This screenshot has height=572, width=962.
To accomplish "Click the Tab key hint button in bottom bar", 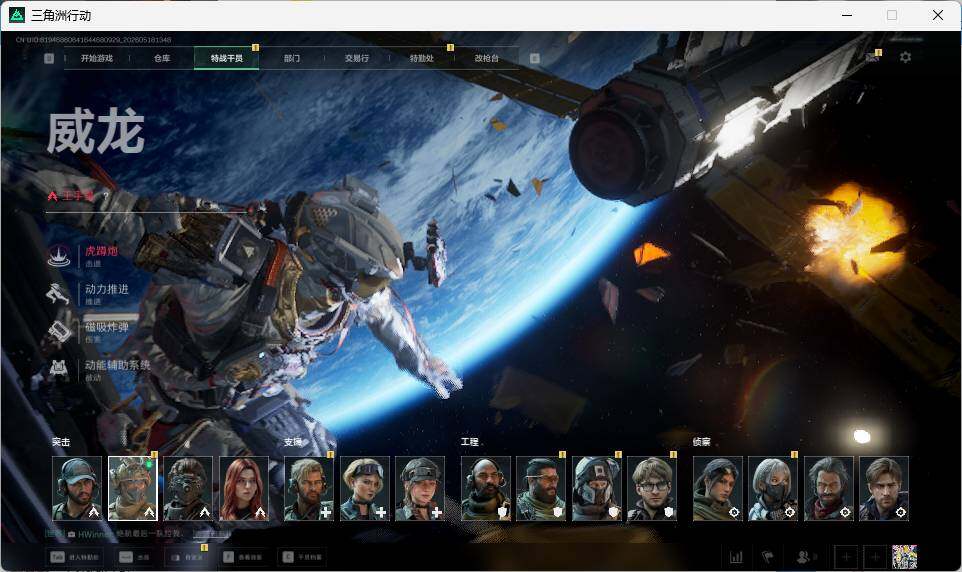I will pos(76,557).
